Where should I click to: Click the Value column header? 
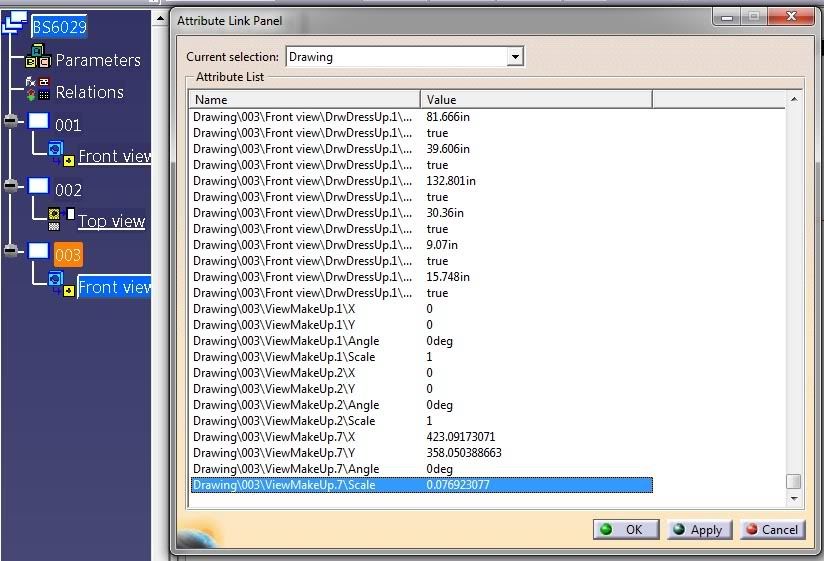pyautogui.click(x=537, y=99)
